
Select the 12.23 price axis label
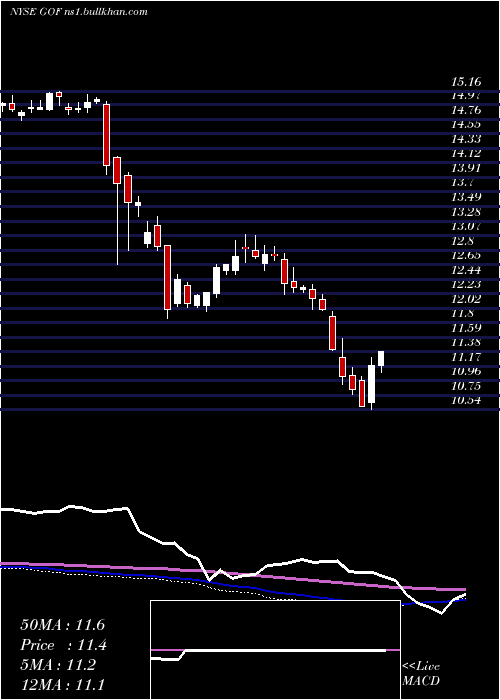pyautogui.click(x=466, y=284)
